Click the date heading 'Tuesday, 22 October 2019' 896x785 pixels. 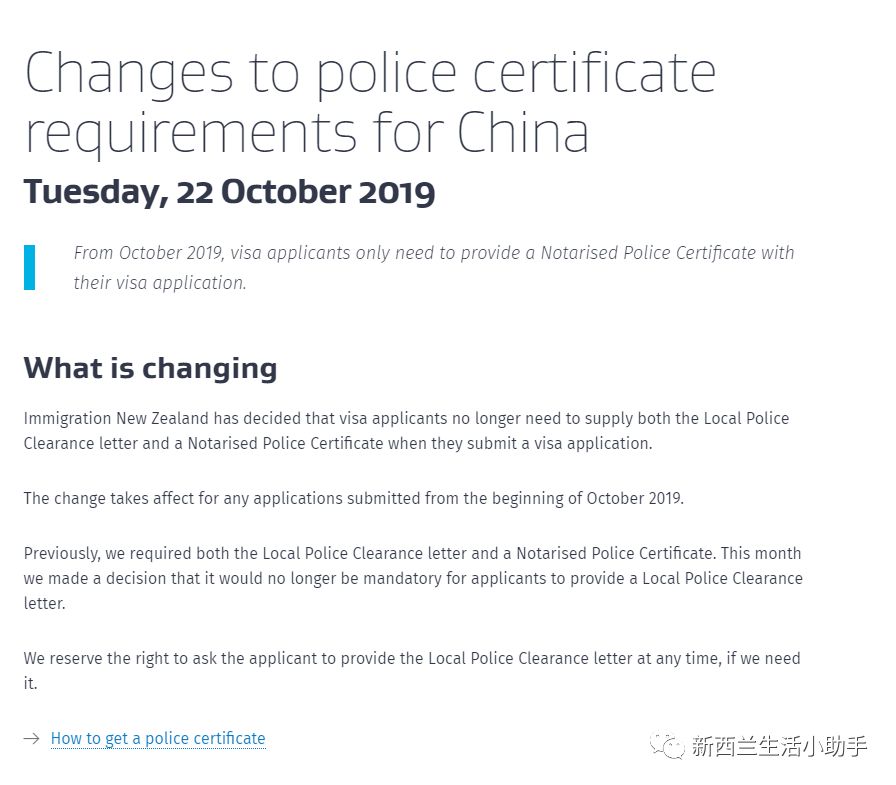tap(229, 193)
